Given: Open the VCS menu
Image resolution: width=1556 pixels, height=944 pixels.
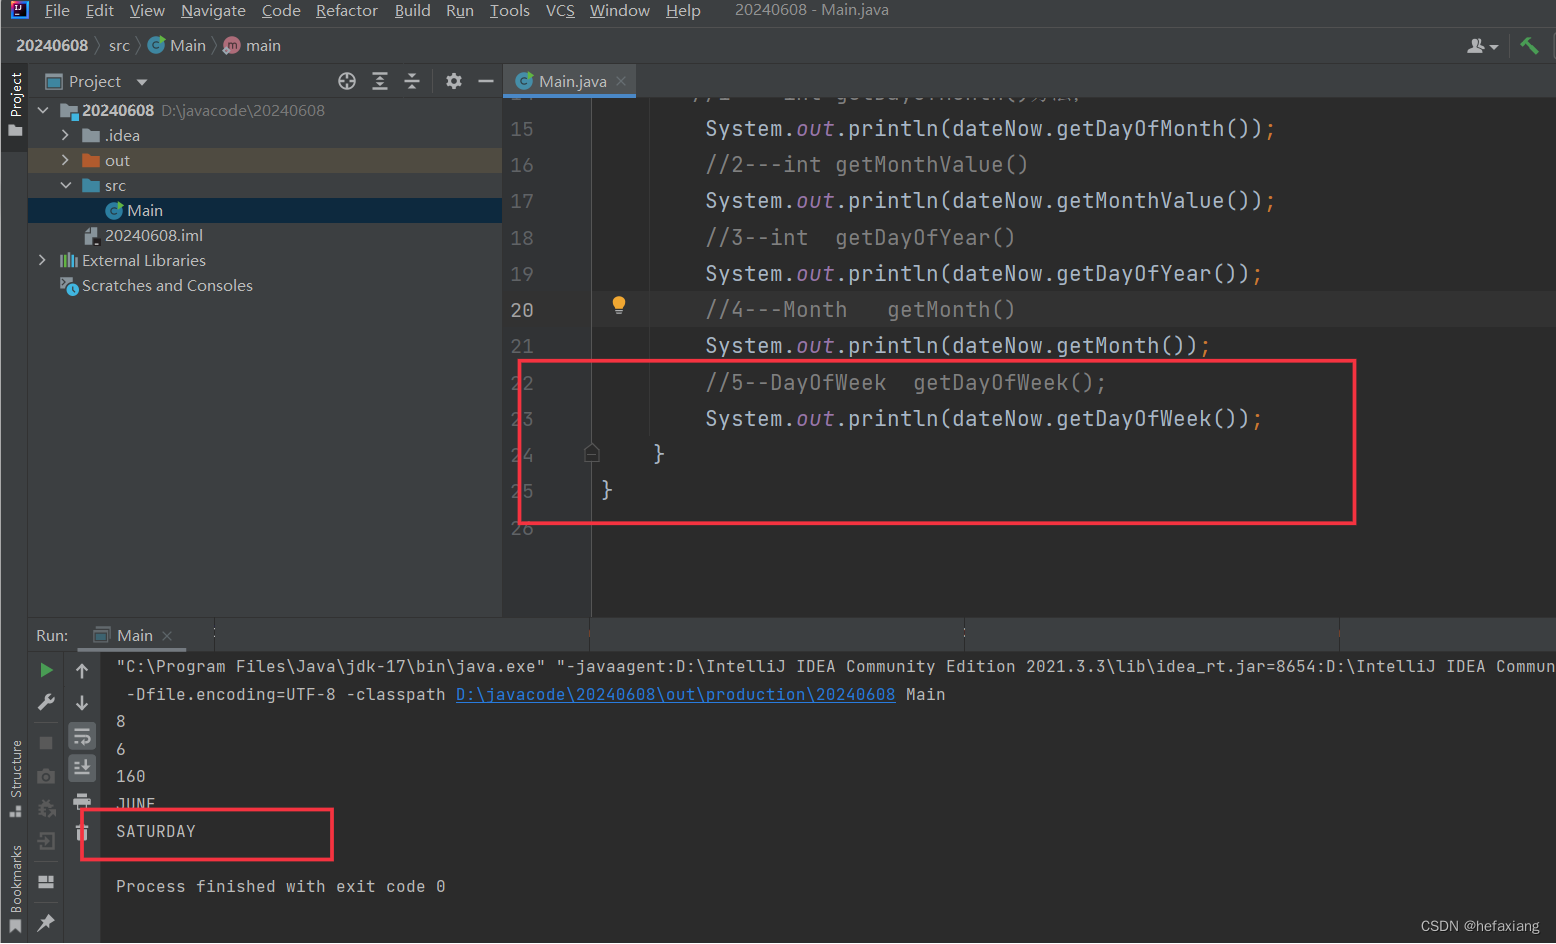Looking at the screenshot, I should tap(560, 10).
